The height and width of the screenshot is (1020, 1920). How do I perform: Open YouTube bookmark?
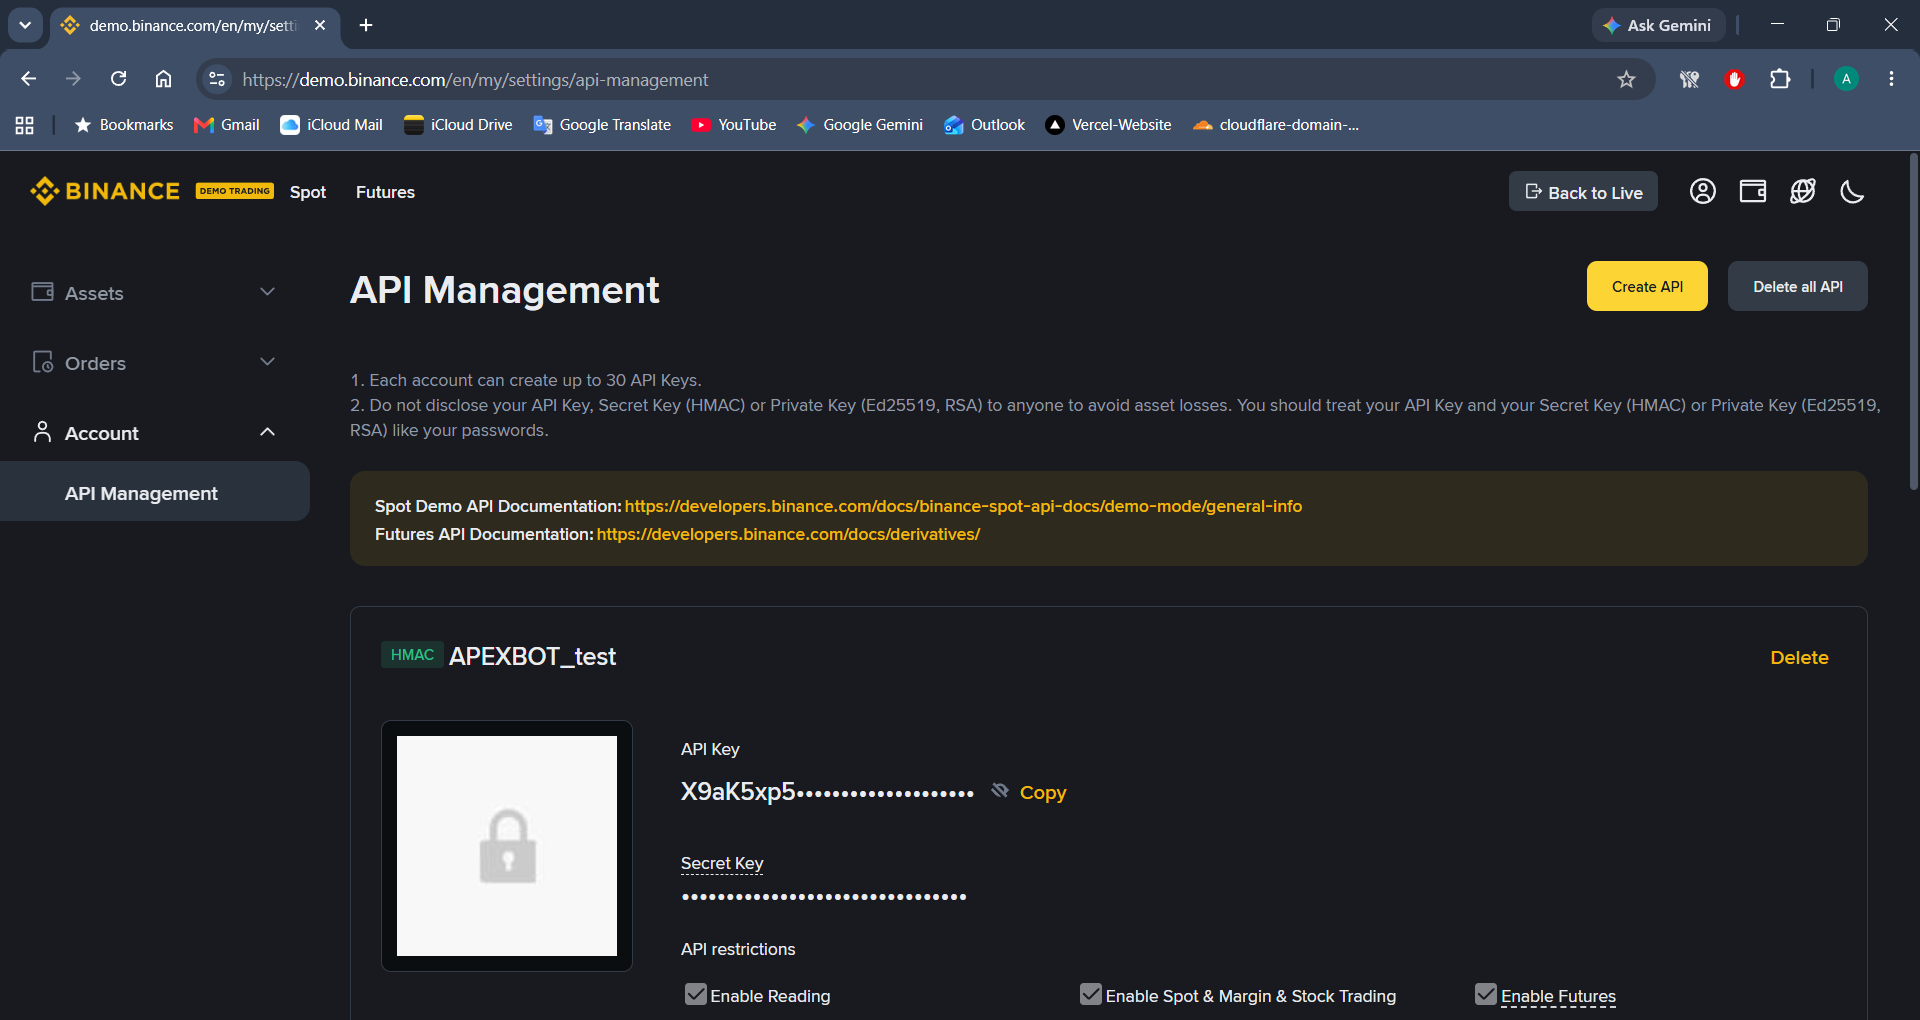tap(734, 125)
